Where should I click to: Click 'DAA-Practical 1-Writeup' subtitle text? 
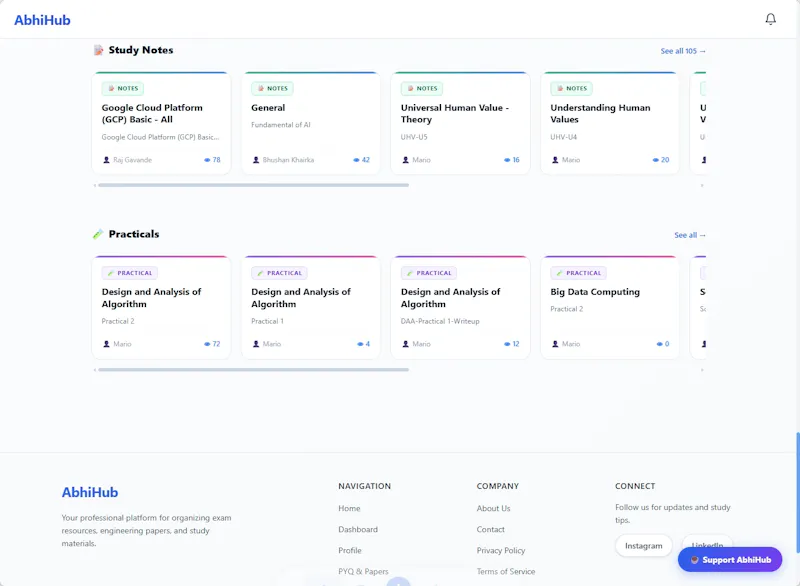point(440,321)
